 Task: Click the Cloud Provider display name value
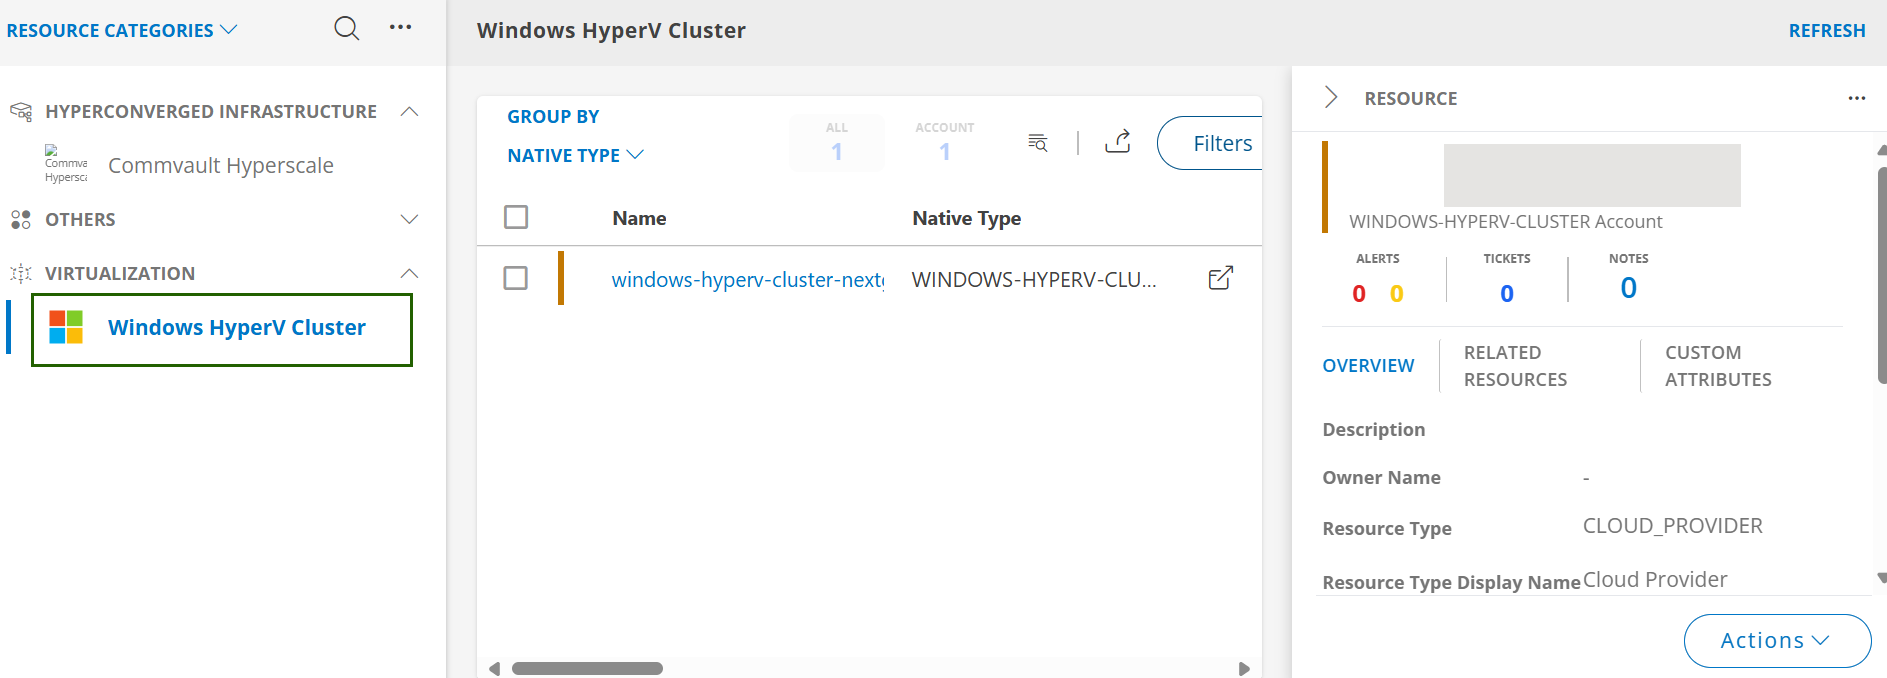click(1655, 580)
